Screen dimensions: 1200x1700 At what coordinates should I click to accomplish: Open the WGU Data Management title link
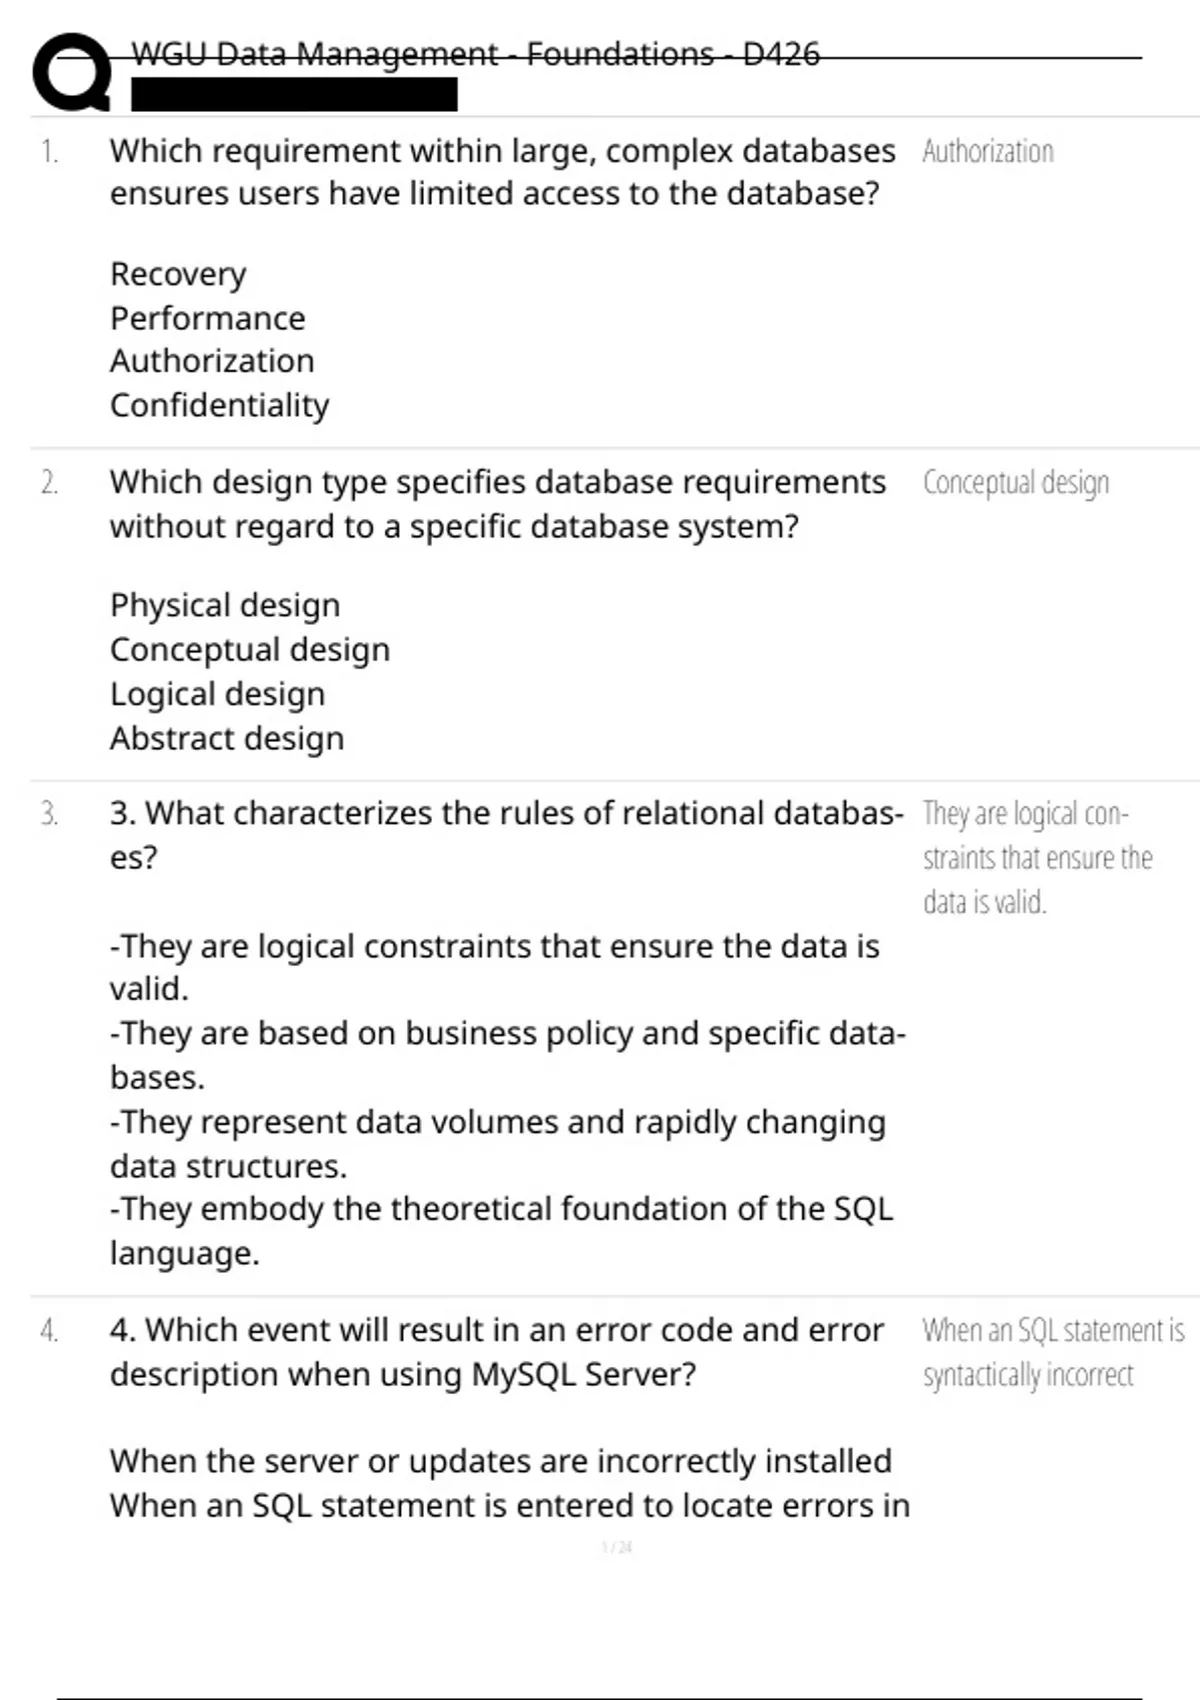tap(475, 54)
